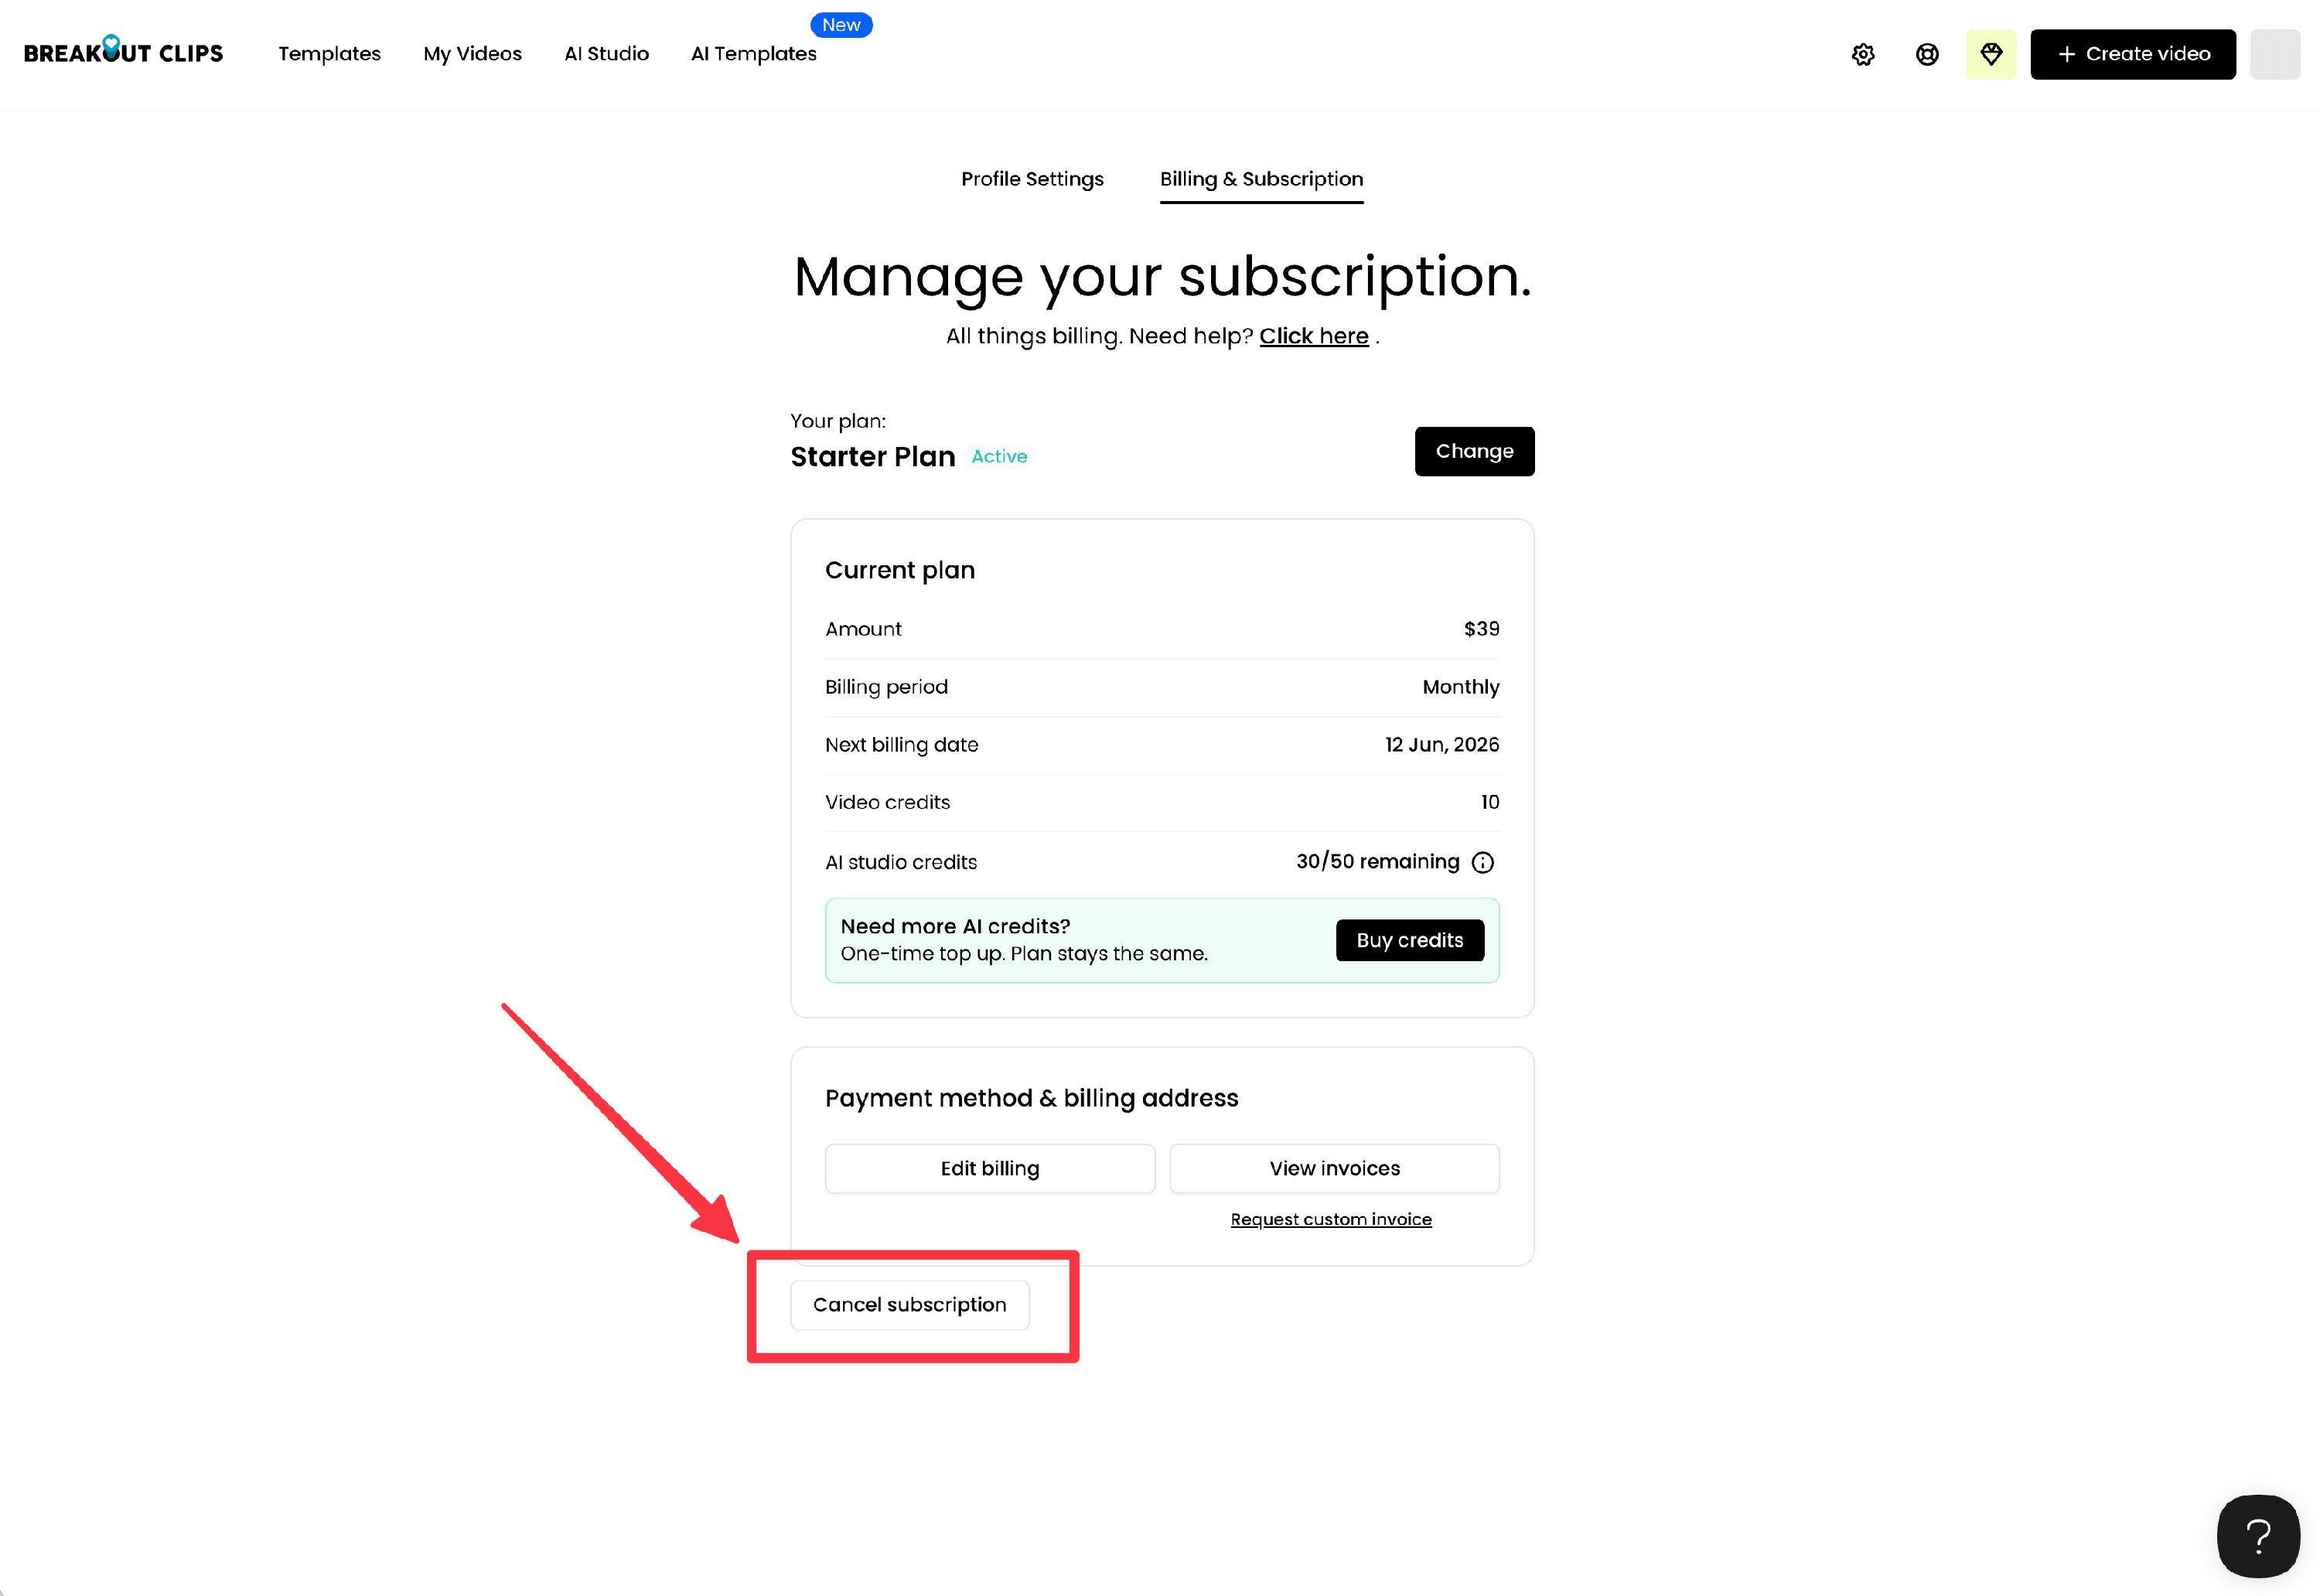Open the Templates menu item
Viewport: 2320px width, 1596px height.
[x=329, y=54]
